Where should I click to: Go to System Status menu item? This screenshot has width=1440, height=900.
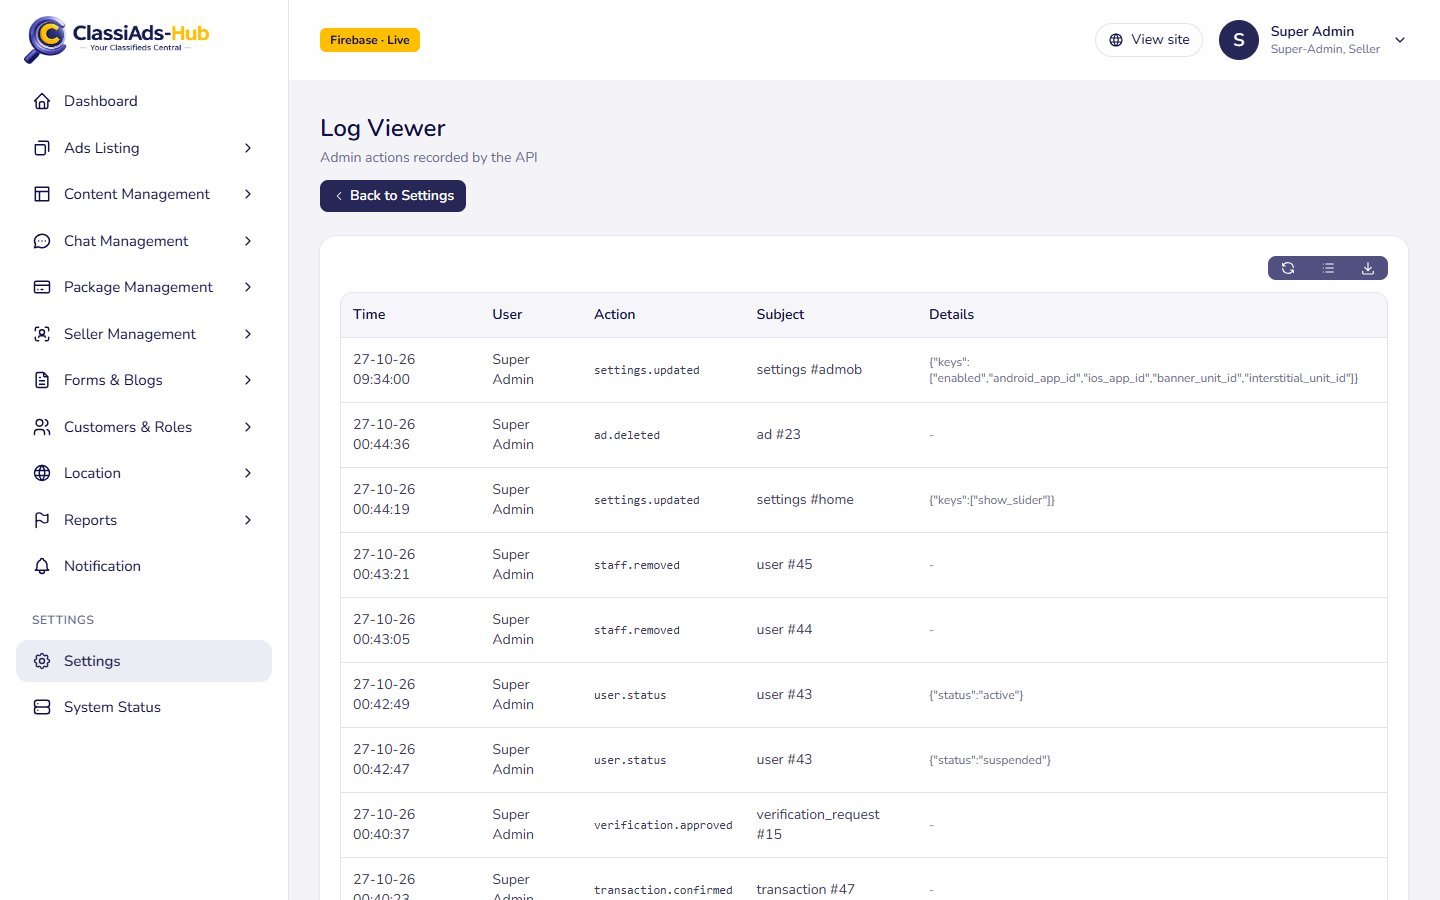point(144,707)
